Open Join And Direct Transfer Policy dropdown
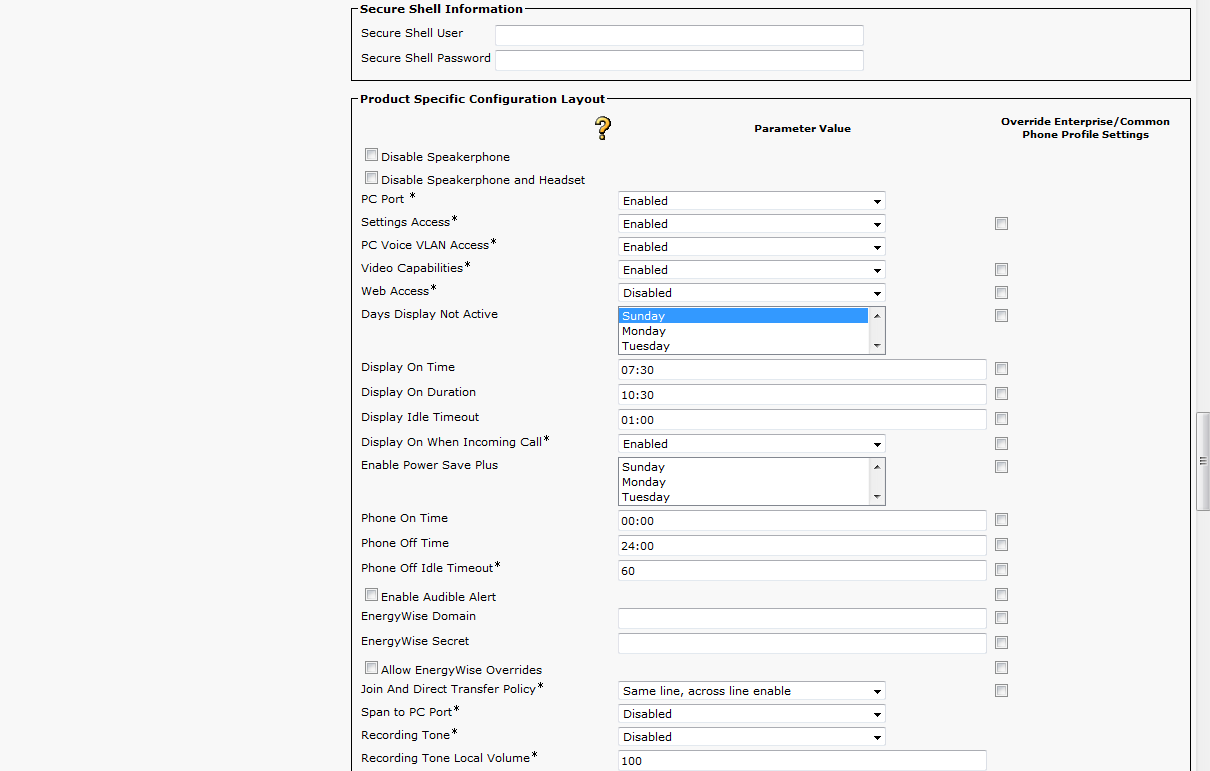Image resolution: width=1210 pixels, height=771 pixels. pyautogui.click(x=751, y=691)
